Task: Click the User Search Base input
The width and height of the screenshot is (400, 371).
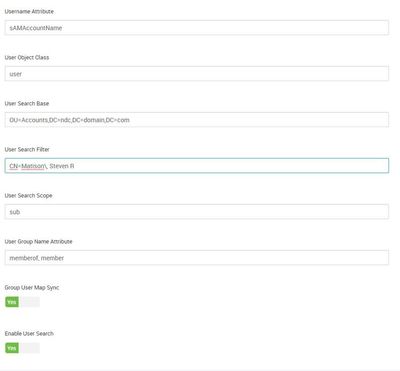Action: pyautogui.click(x=197, y=120)
